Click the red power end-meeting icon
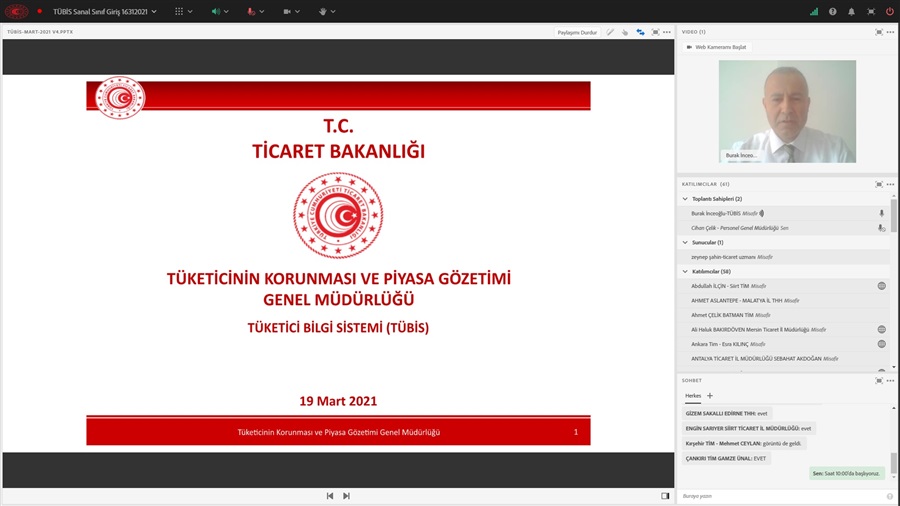Viewport: 900px width, 506px height. coord(890,11)
